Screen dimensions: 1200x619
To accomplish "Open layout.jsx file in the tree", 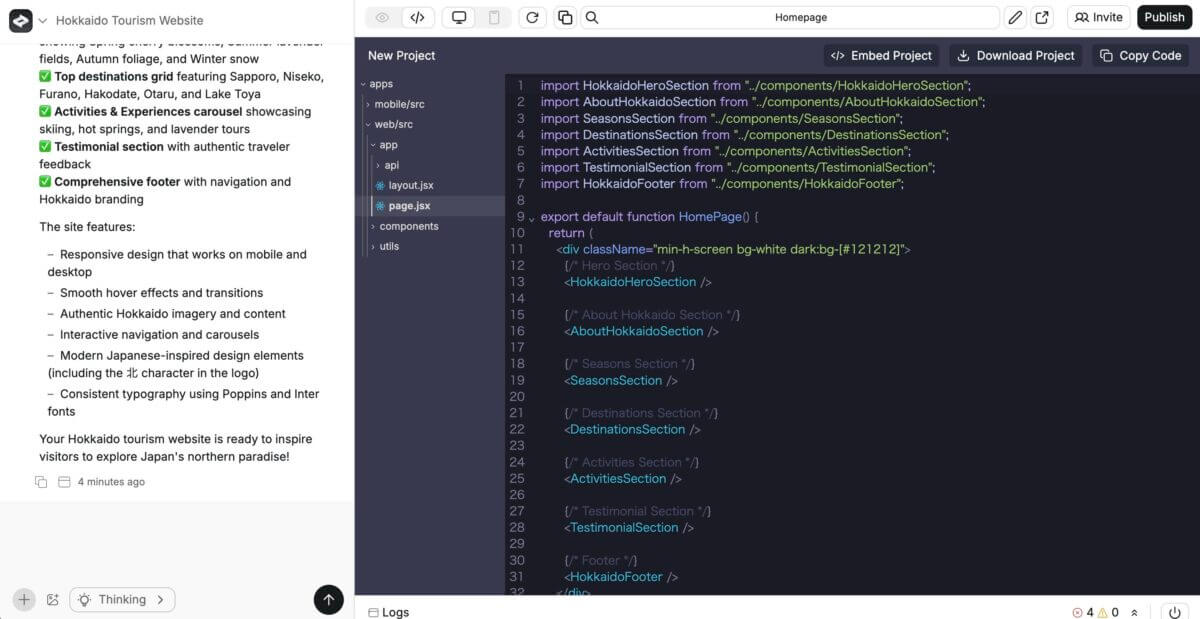I will pos(410,185).
